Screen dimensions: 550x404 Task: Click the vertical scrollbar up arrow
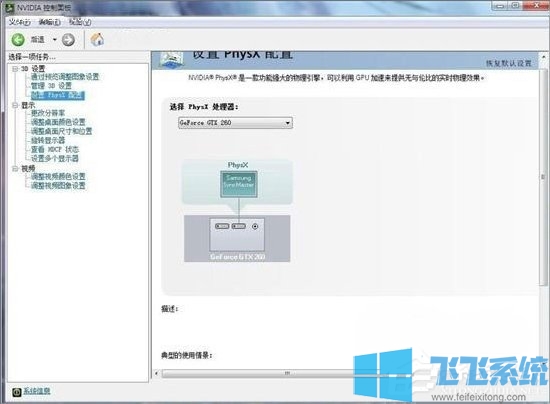coord(544,56)
